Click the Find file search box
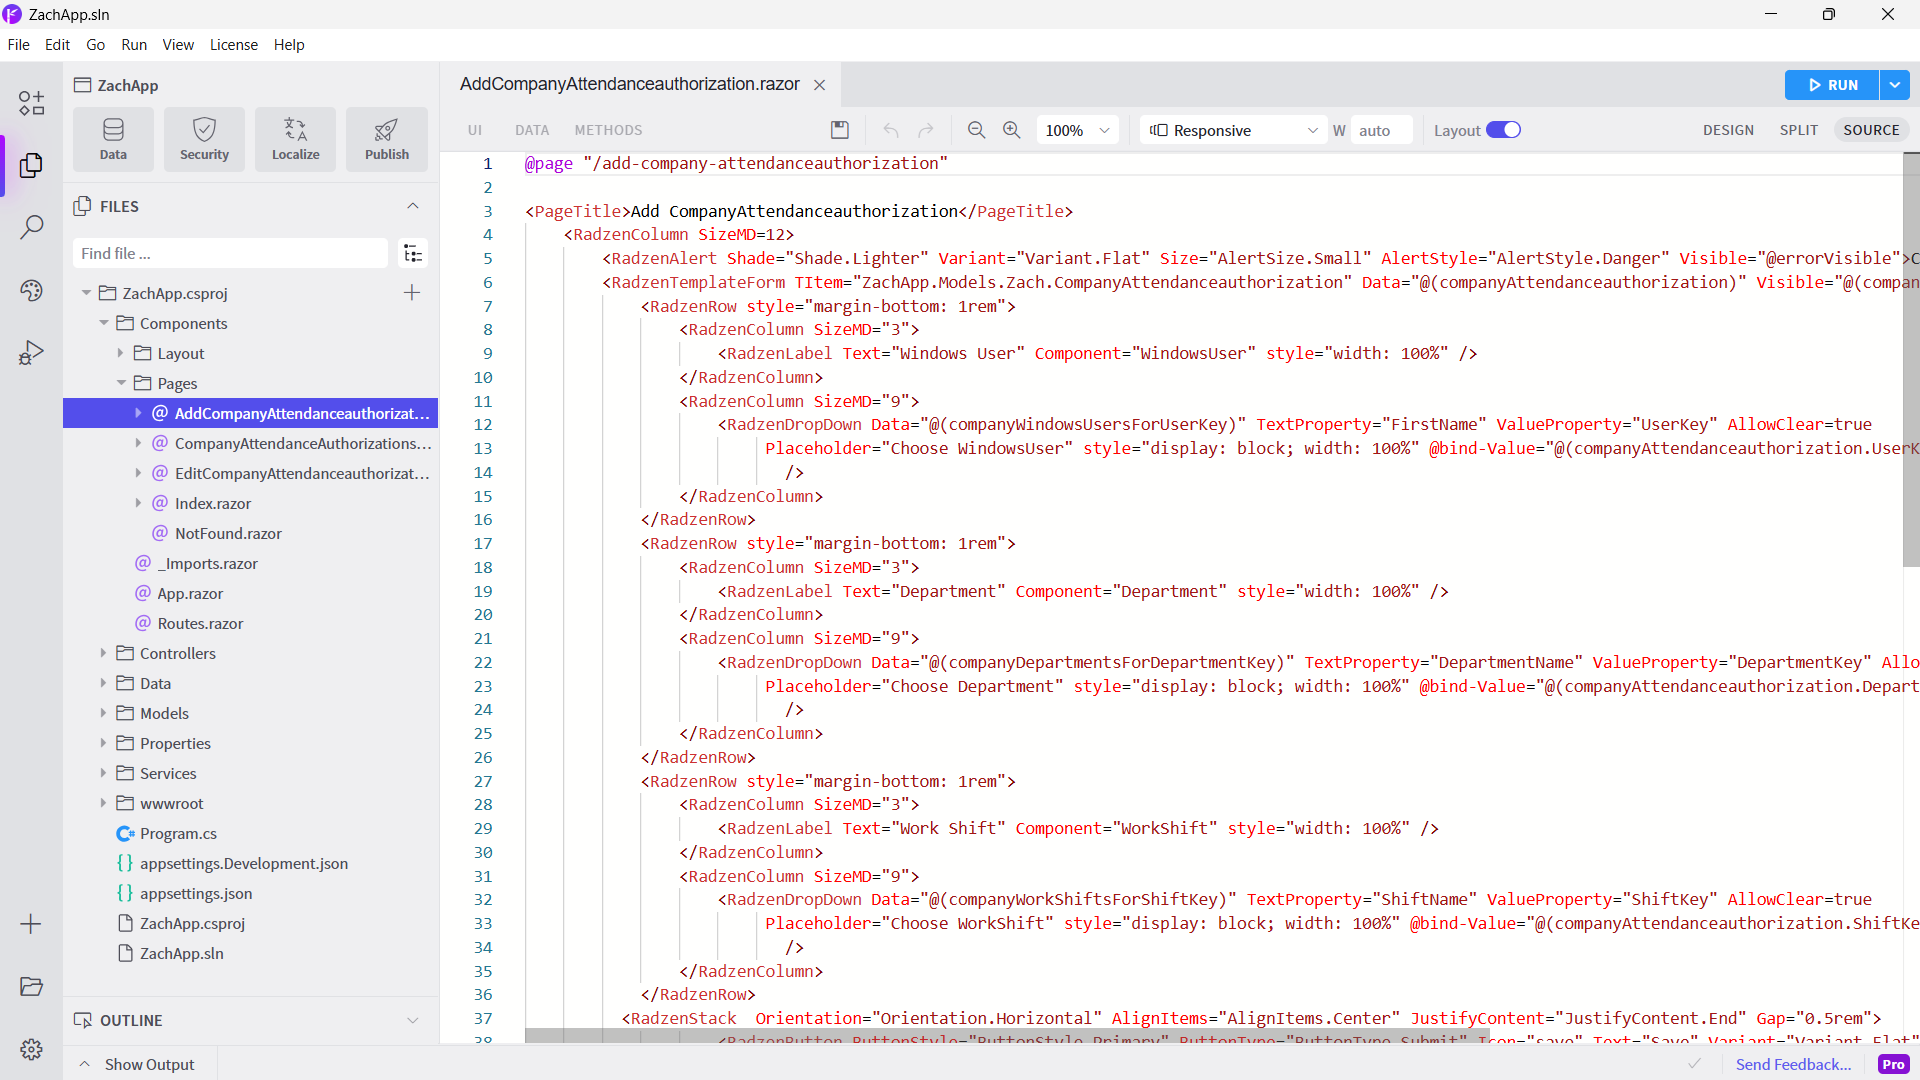The width and height of the screenshot is (1920, 1080). [230, 254]
